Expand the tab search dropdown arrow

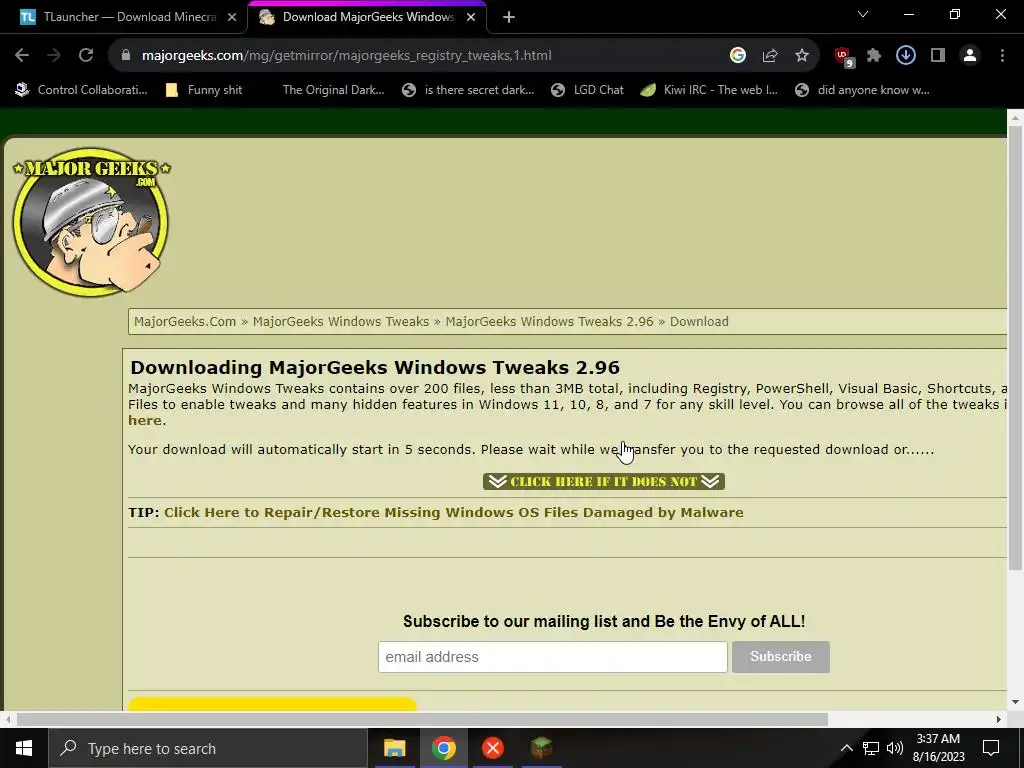[863, 14]
